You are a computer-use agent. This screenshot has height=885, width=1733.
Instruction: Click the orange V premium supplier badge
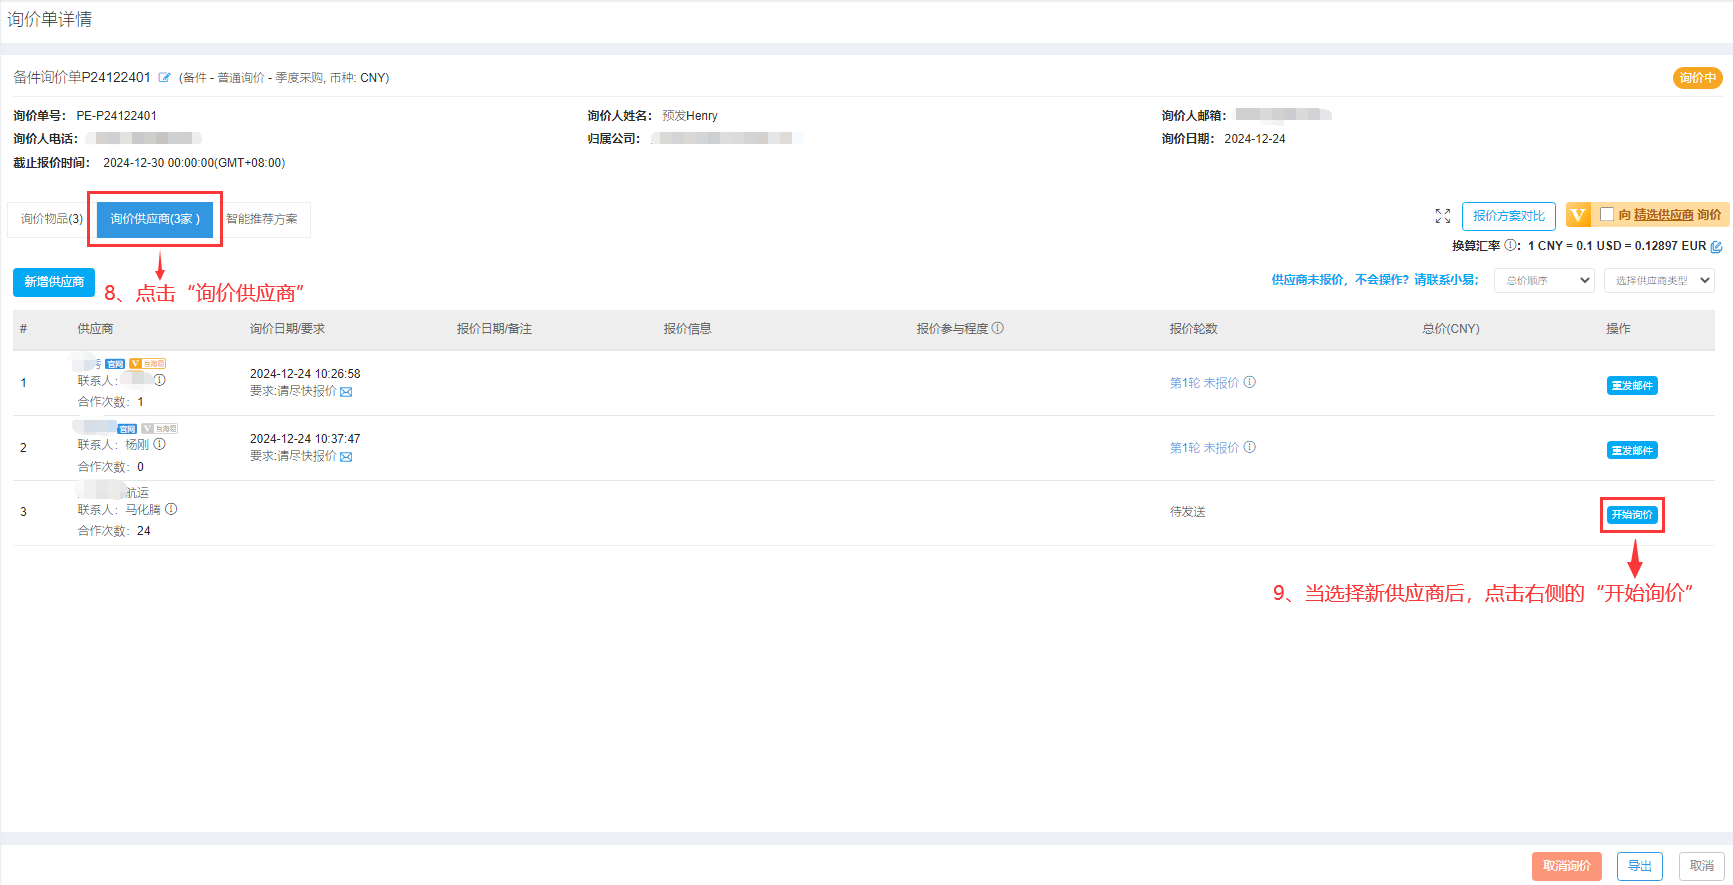pos(1578,215)
